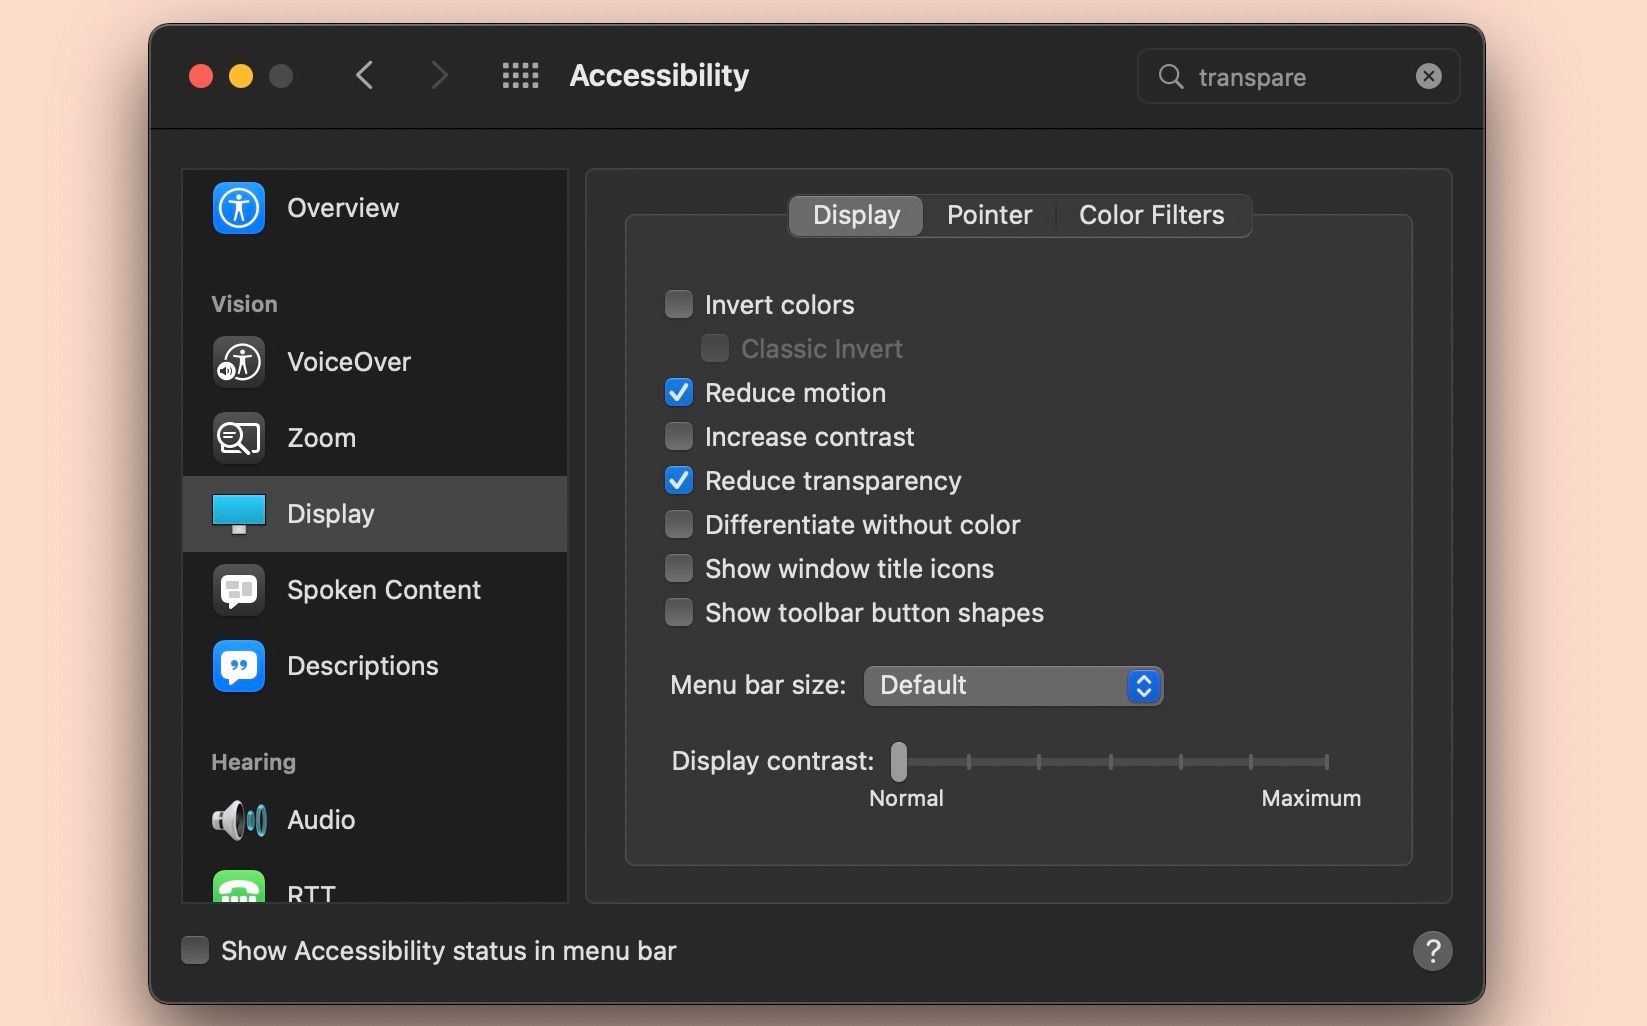Screen dimensions: 1647x1026
Task: Switch to the Color Filters tab
Action: tap(1151, 215)
